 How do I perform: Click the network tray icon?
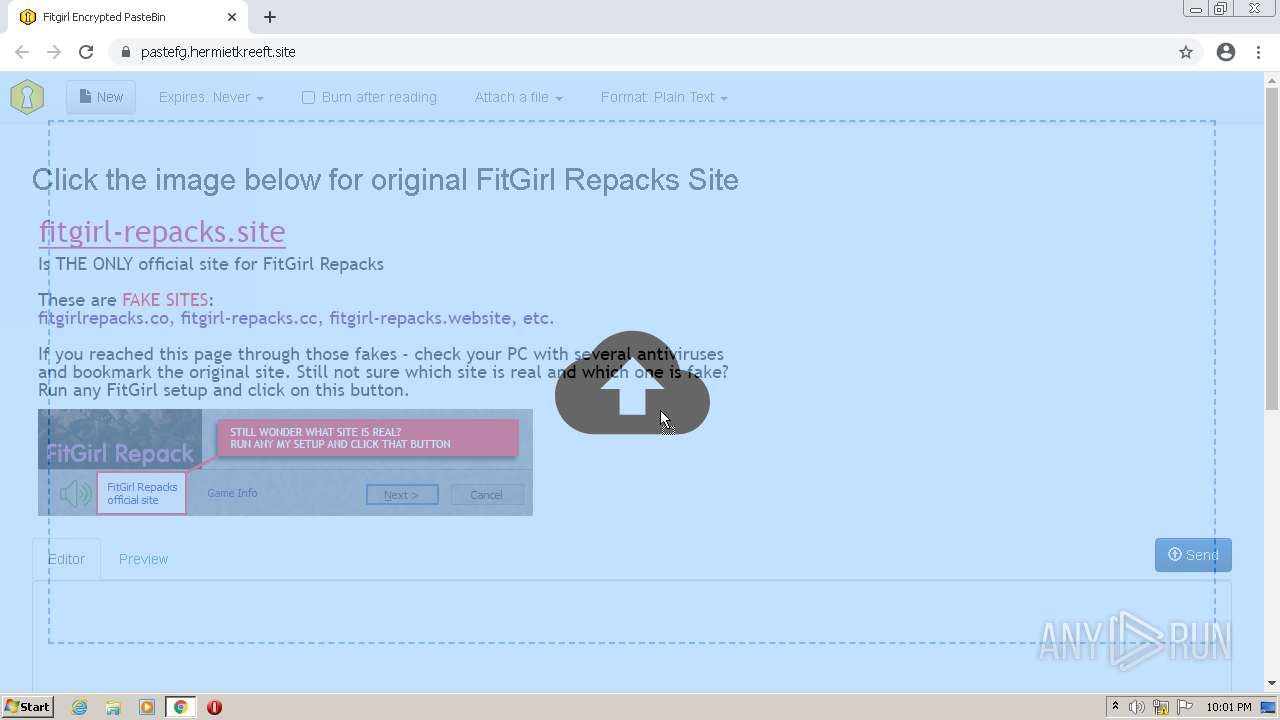(1161, 707)
